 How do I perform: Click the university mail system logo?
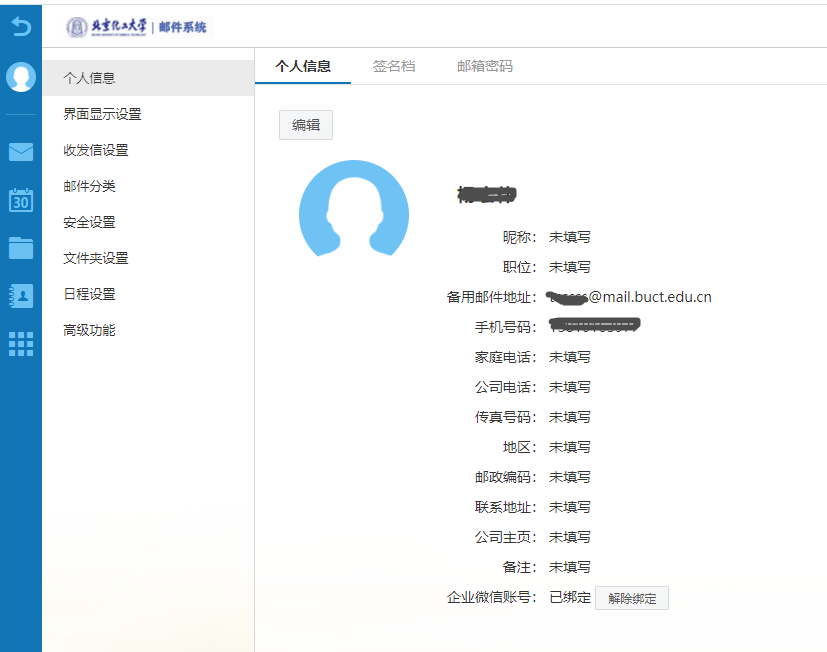click(136, 27)
